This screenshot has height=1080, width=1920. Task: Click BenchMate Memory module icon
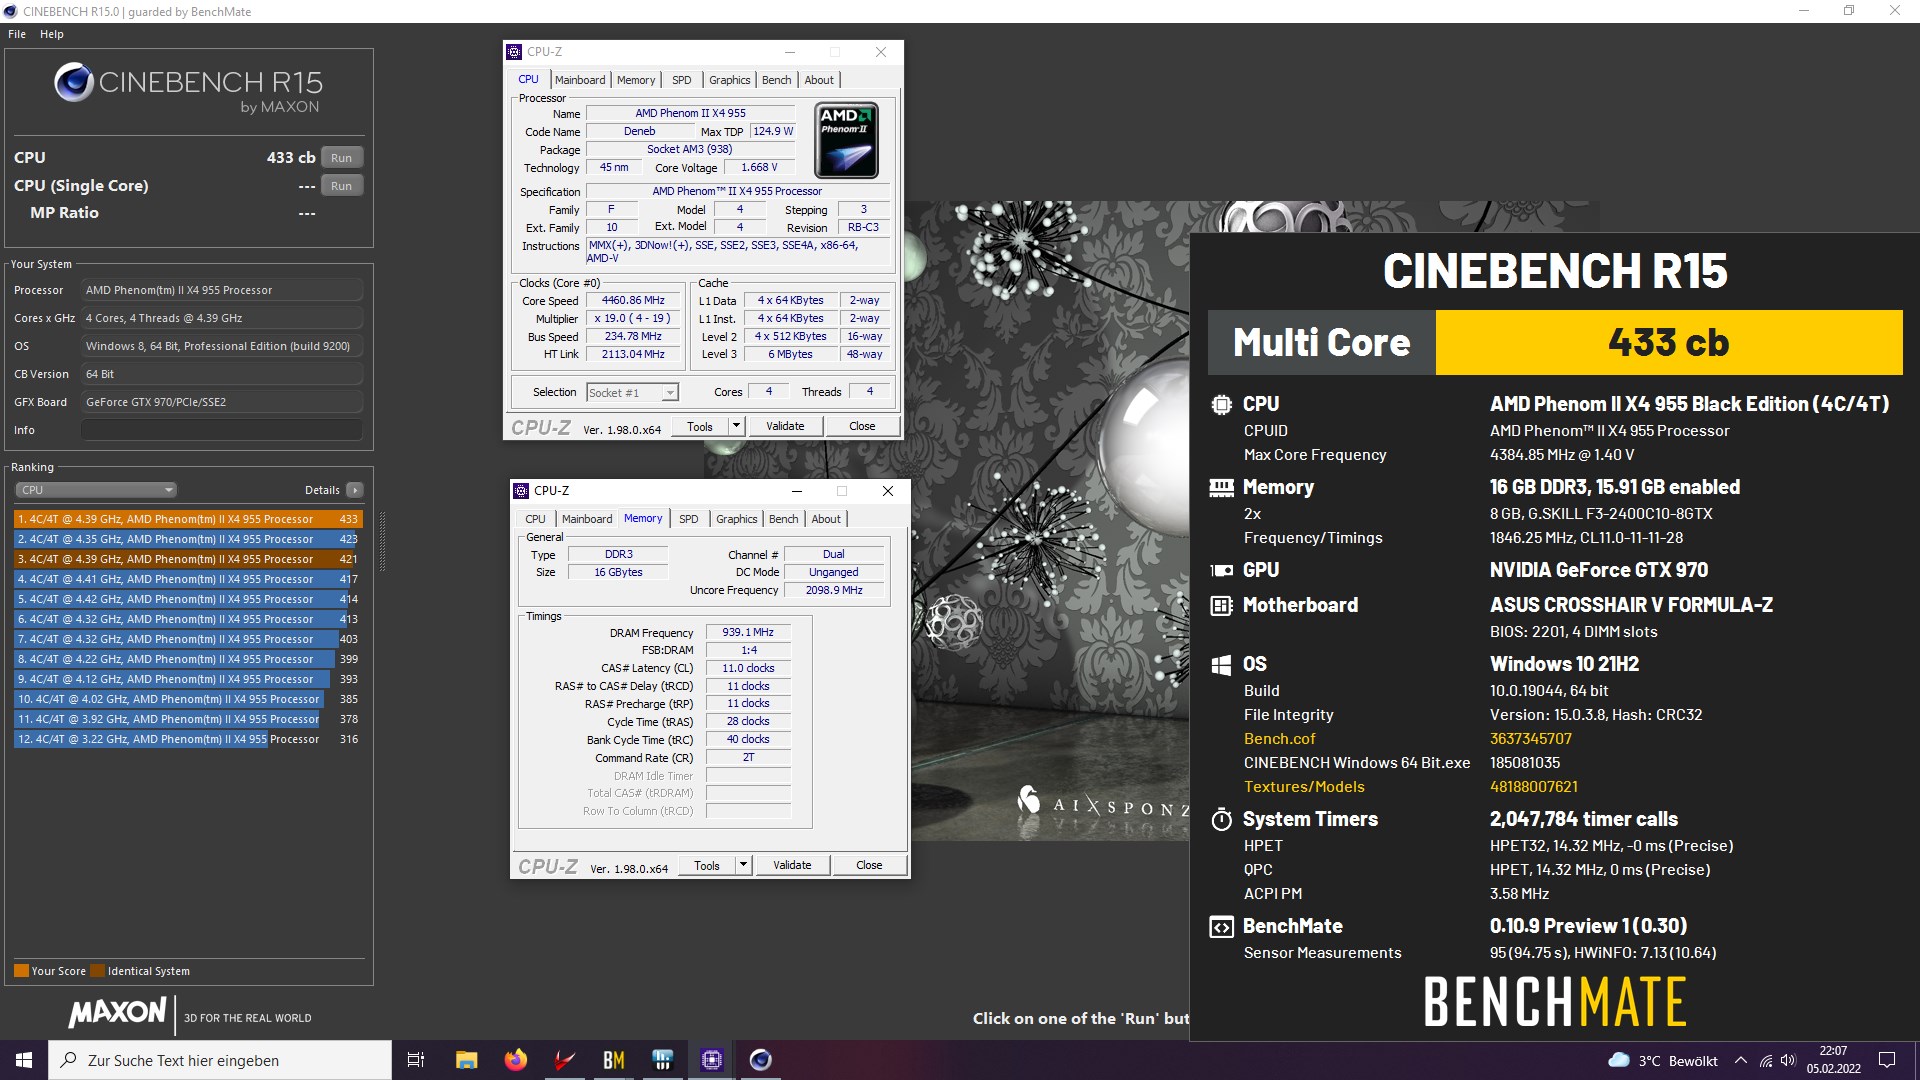1221,488
